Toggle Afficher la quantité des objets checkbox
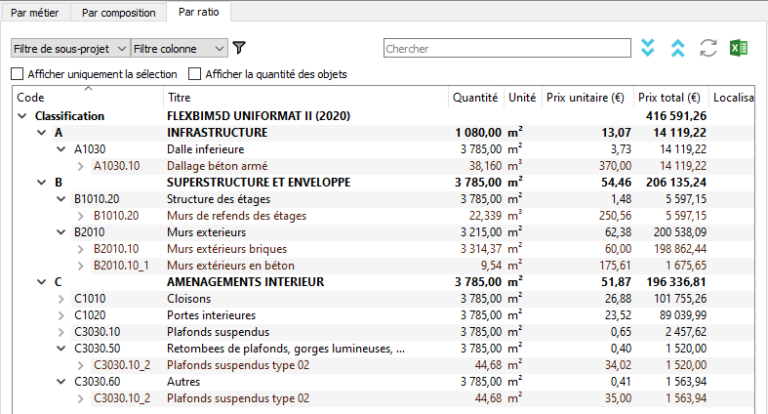The height and width of the screenshot is (414, 768). click(x=193, y=74)
